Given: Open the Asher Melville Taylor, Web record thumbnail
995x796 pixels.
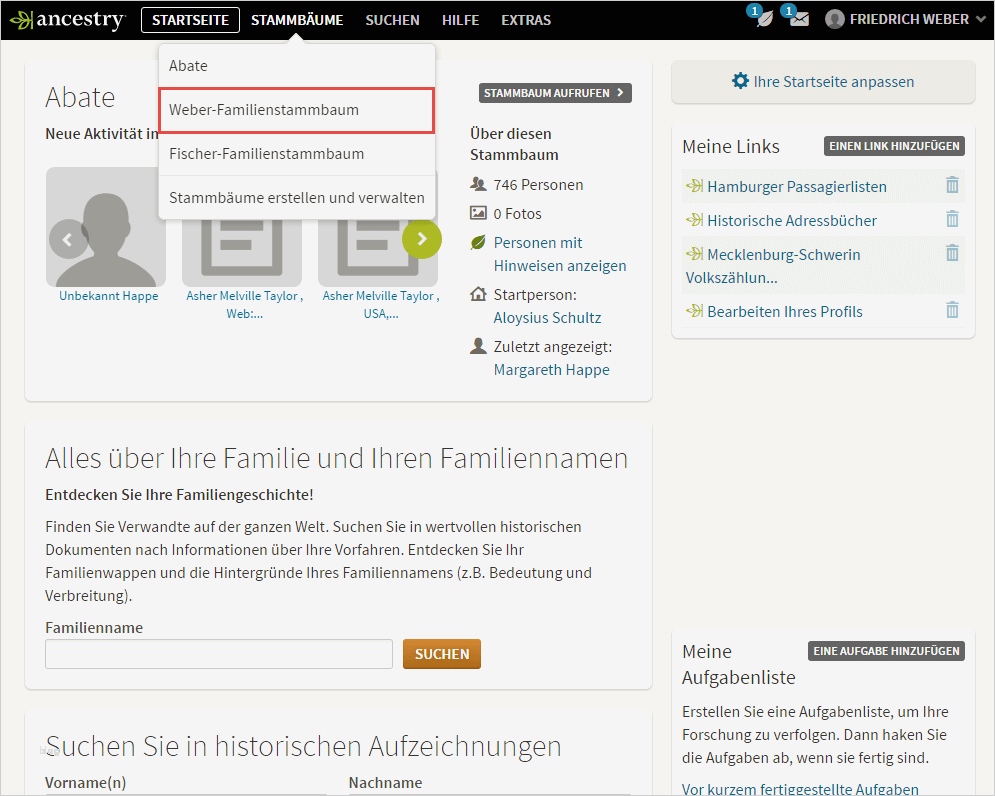Looking at the screenshot, I should pos(242,251).
